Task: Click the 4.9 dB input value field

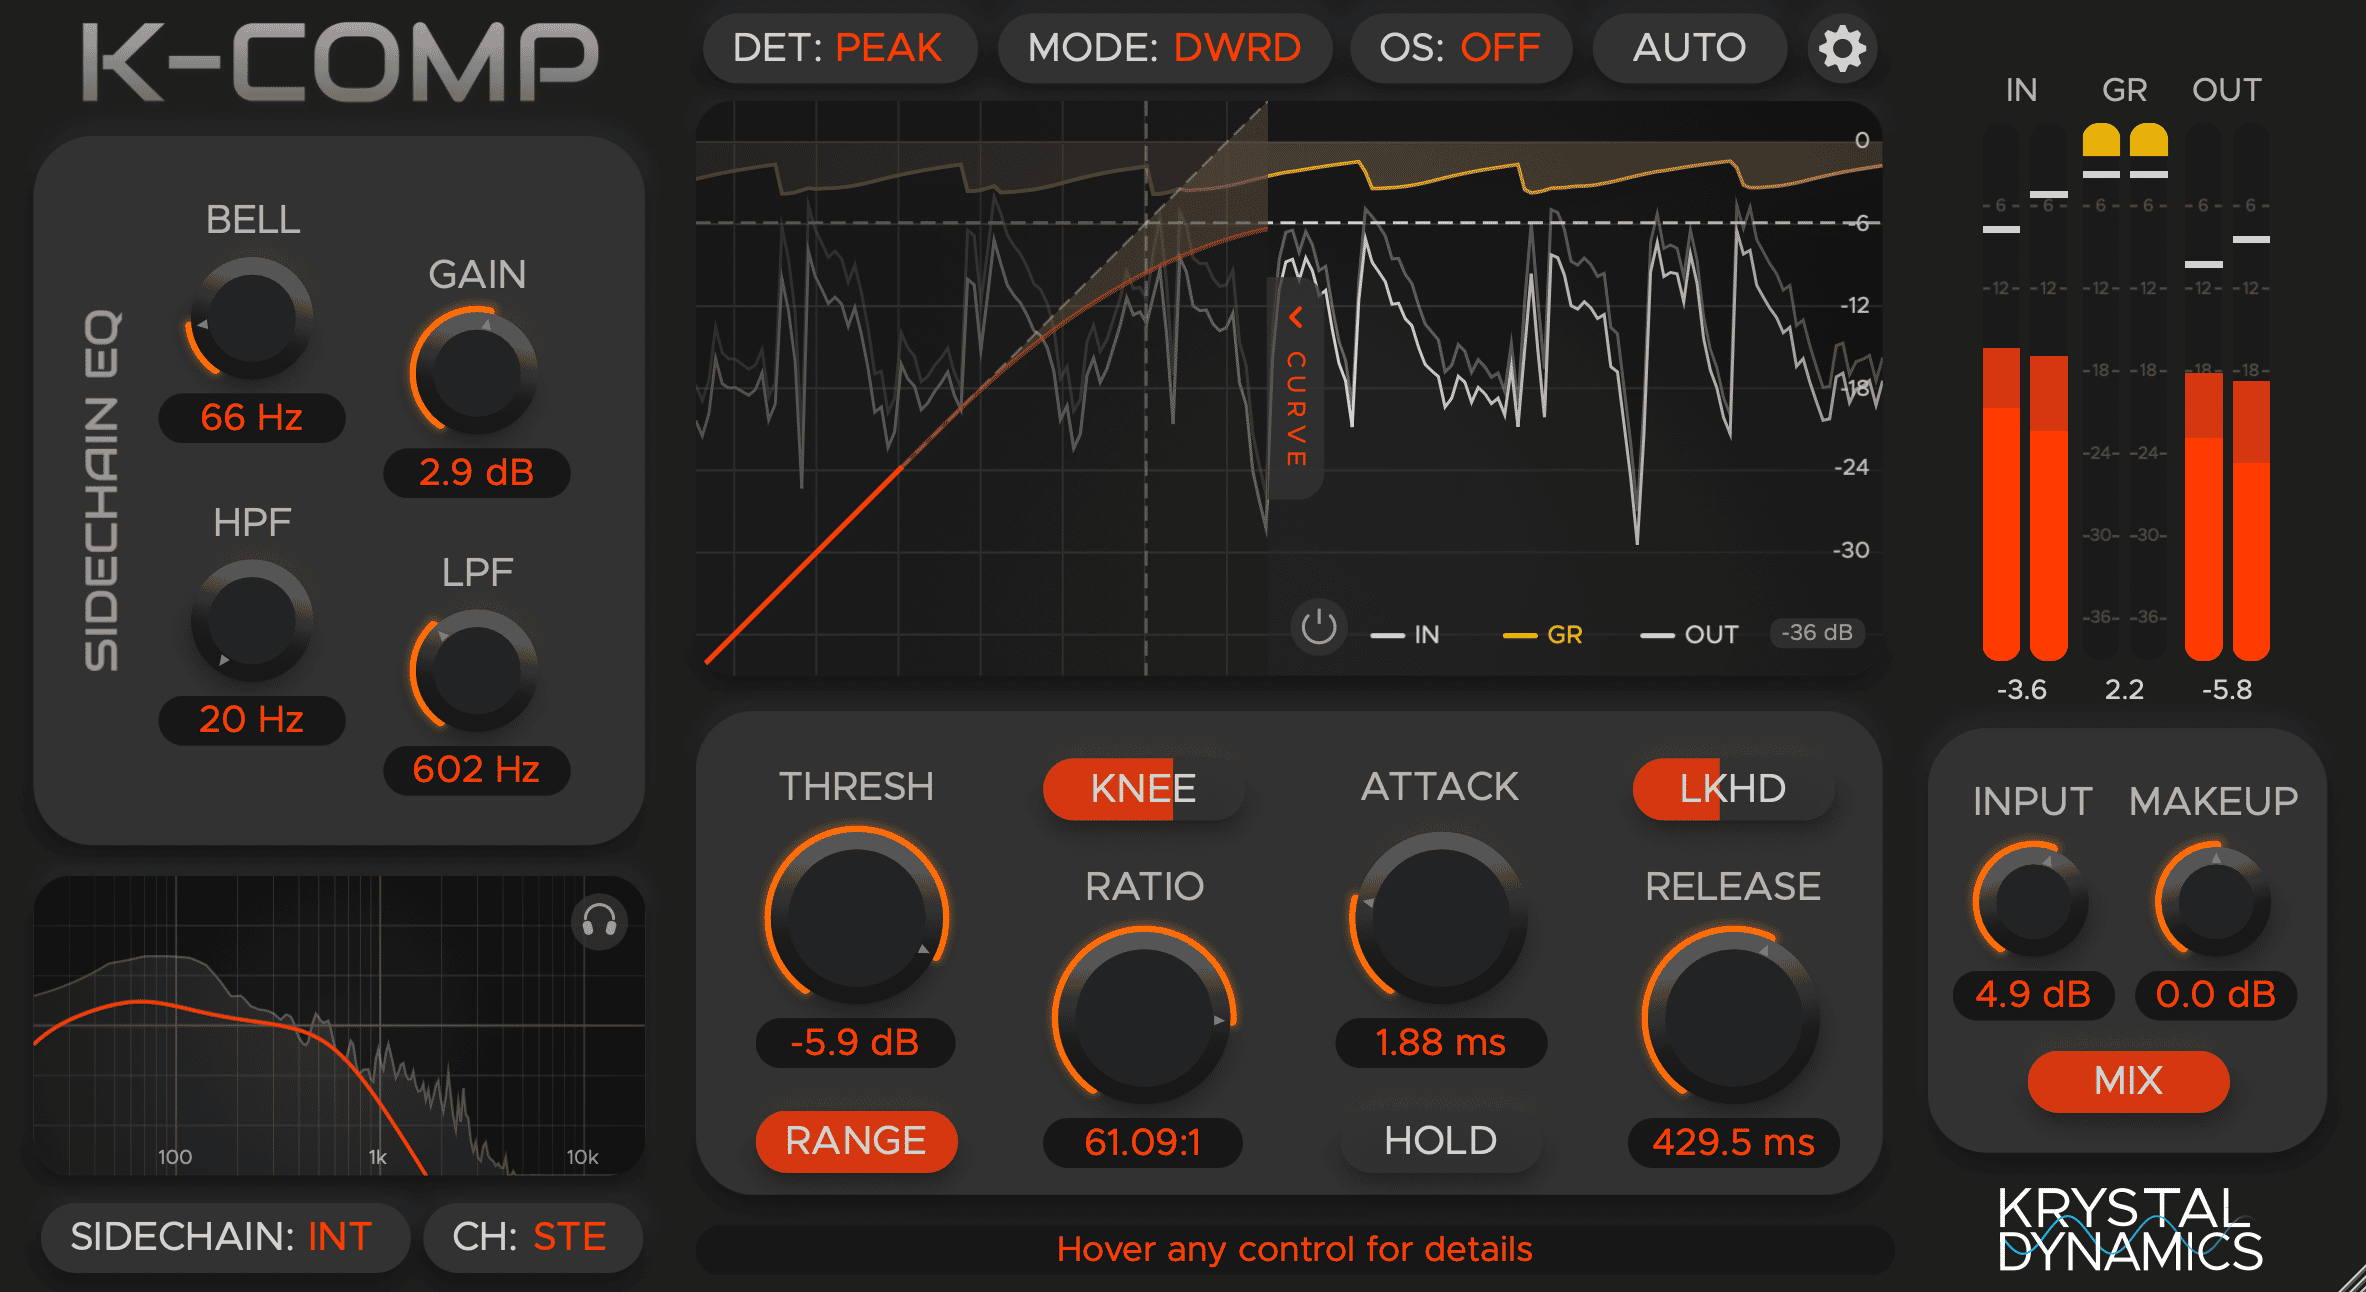Action: 2033,995
